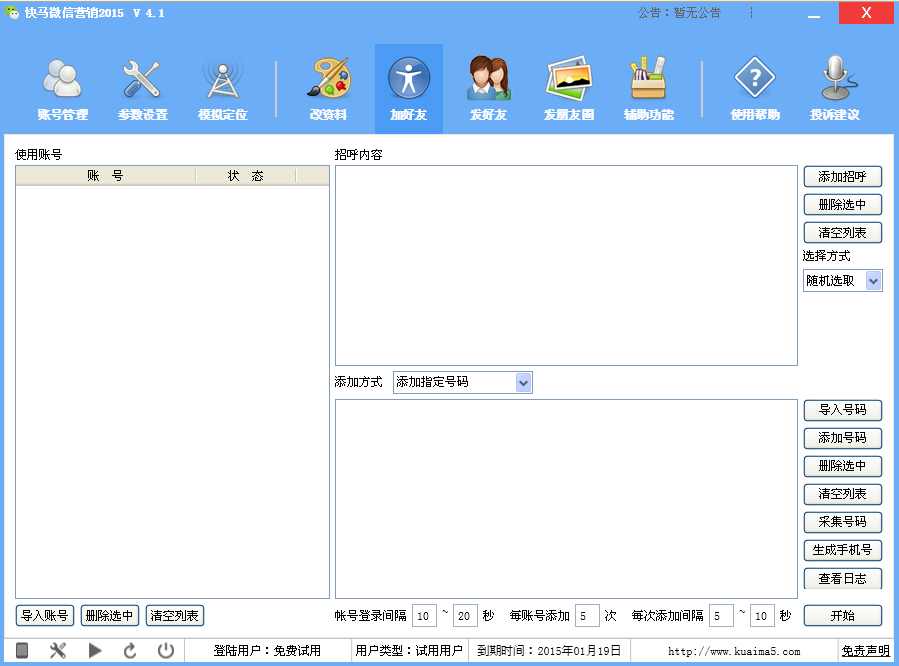Click 添加号码 add number button

tap(842, 438)
